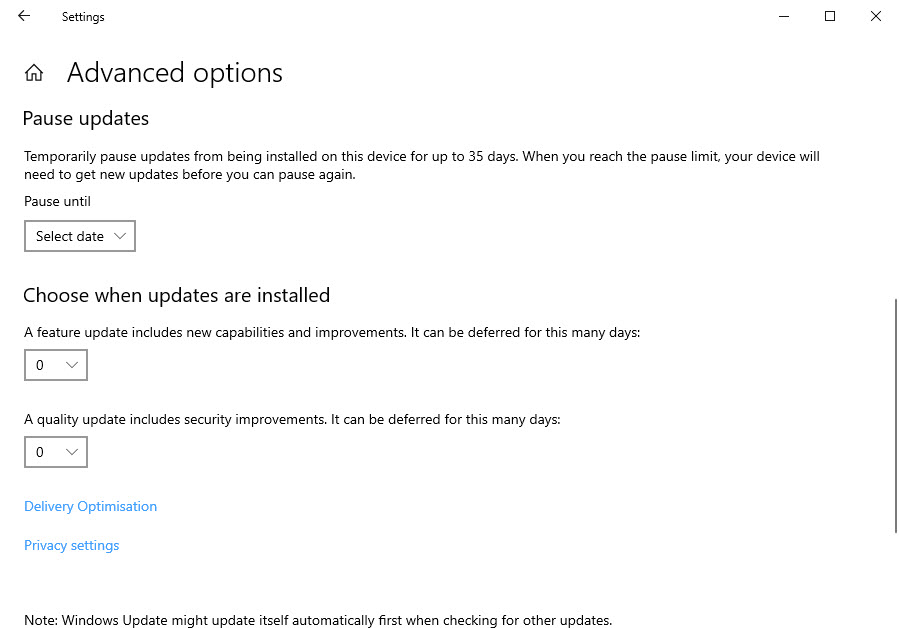Click the chevron beside Select date

(120, 236)
